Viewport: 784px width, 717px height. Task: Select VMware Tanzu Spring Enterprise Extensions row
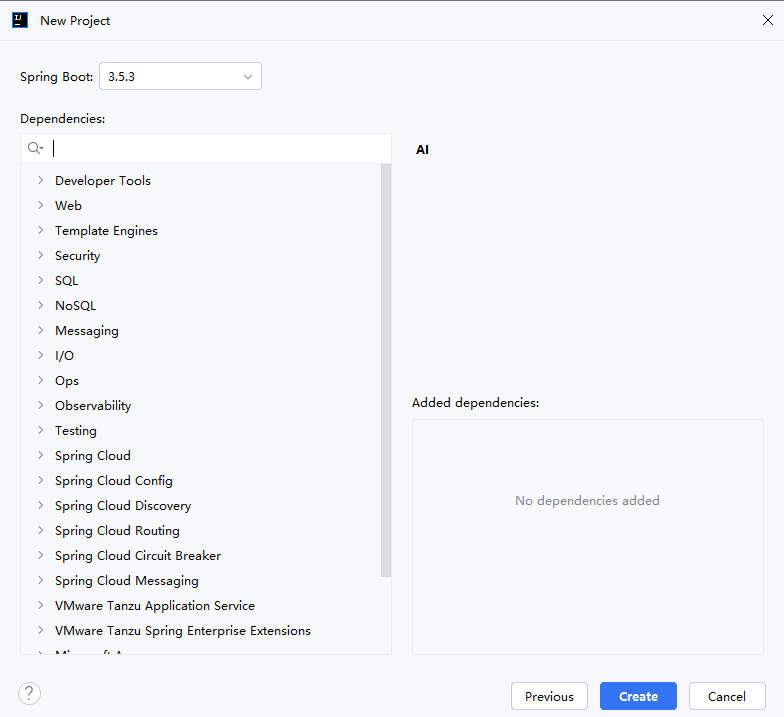coord(200,630)
